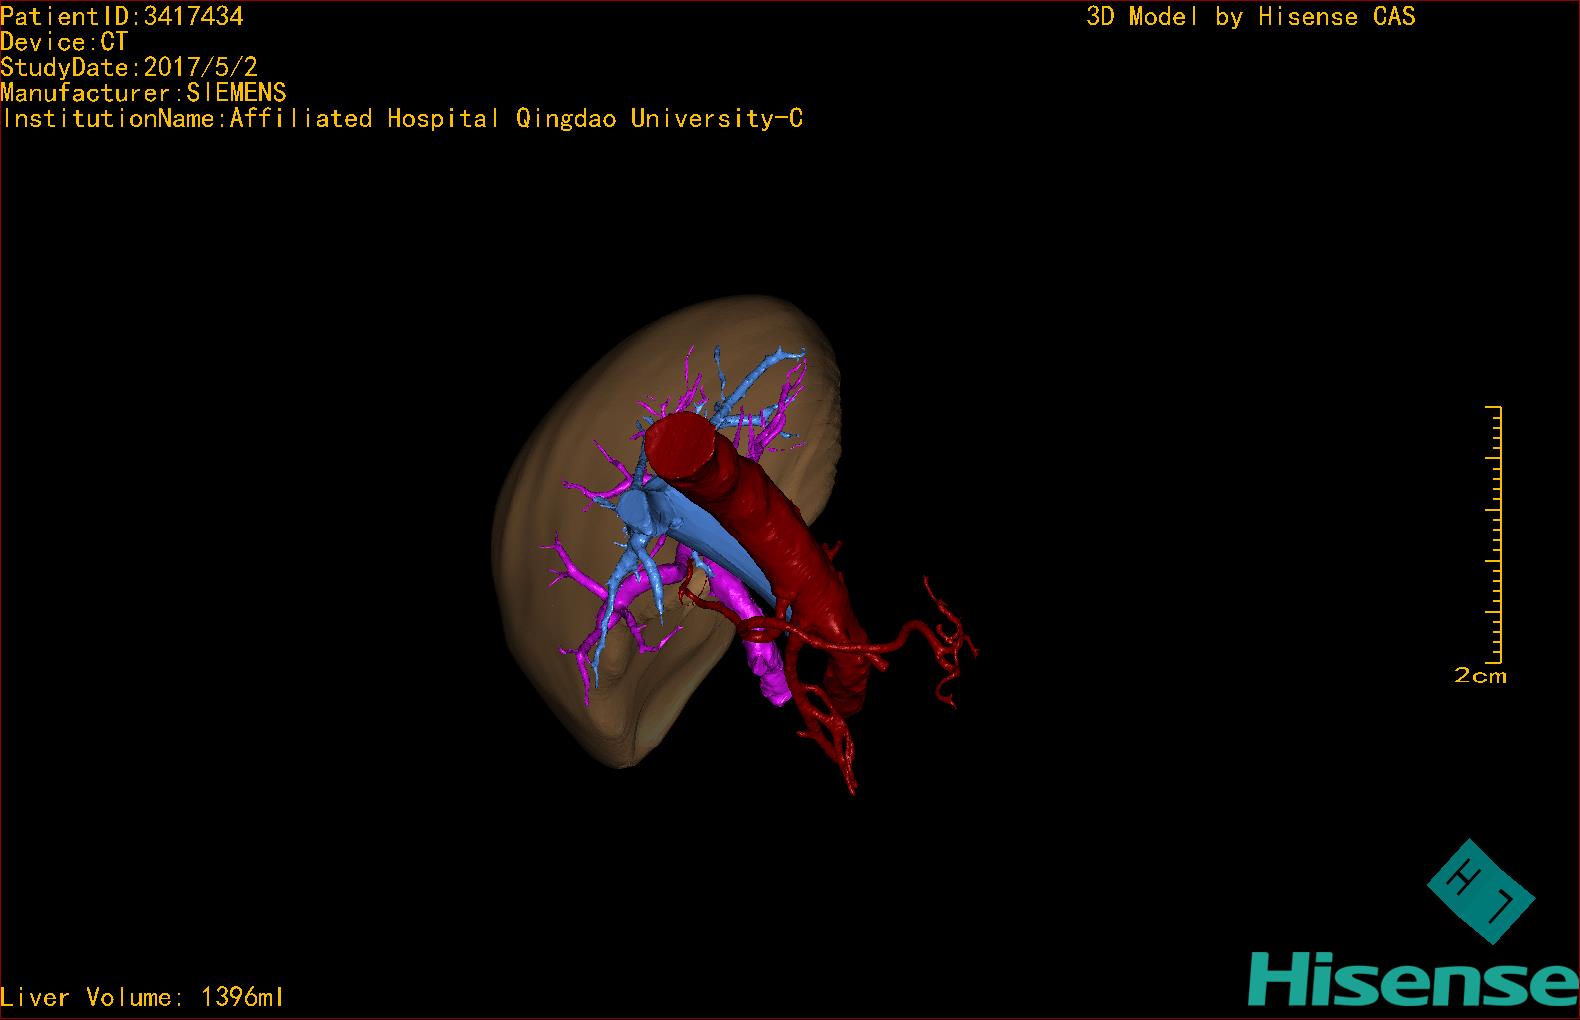Click the PatientID:3417434 text overlay
Viewport: 1580px width, 1020px height.
click(122, 16)
